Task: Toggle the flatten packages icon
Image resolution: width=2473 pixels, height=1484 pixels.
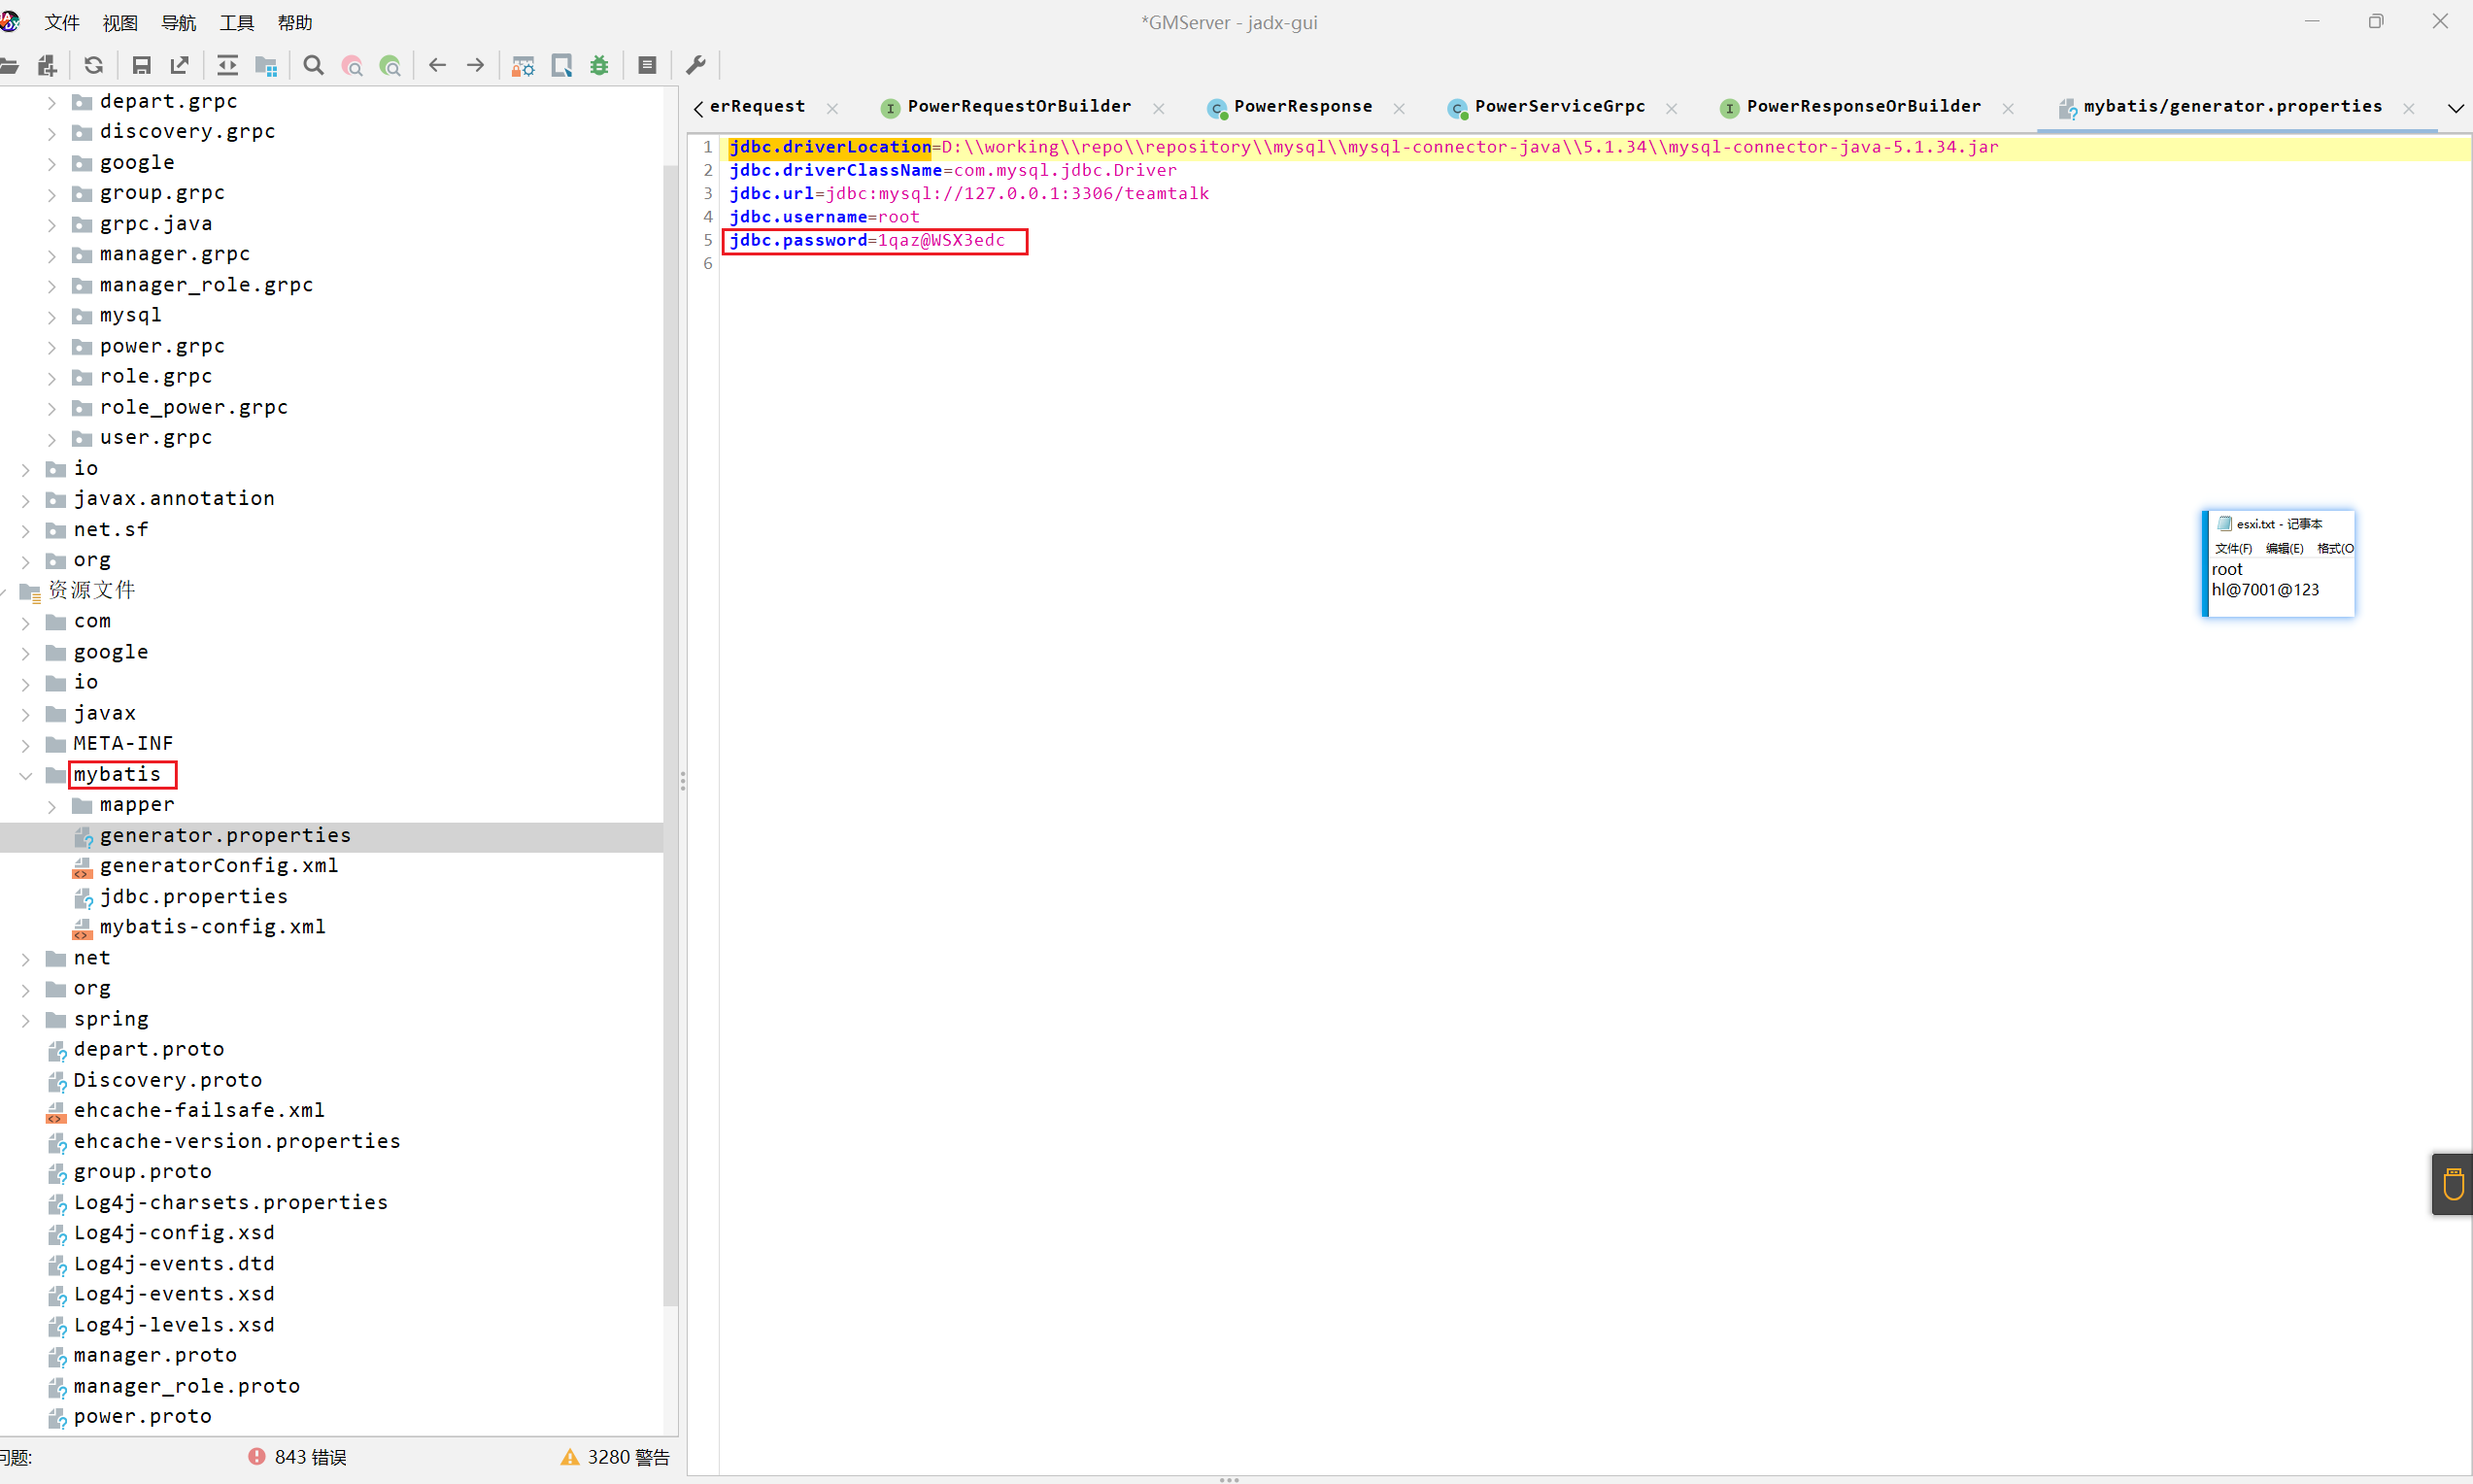Action: 266,66
